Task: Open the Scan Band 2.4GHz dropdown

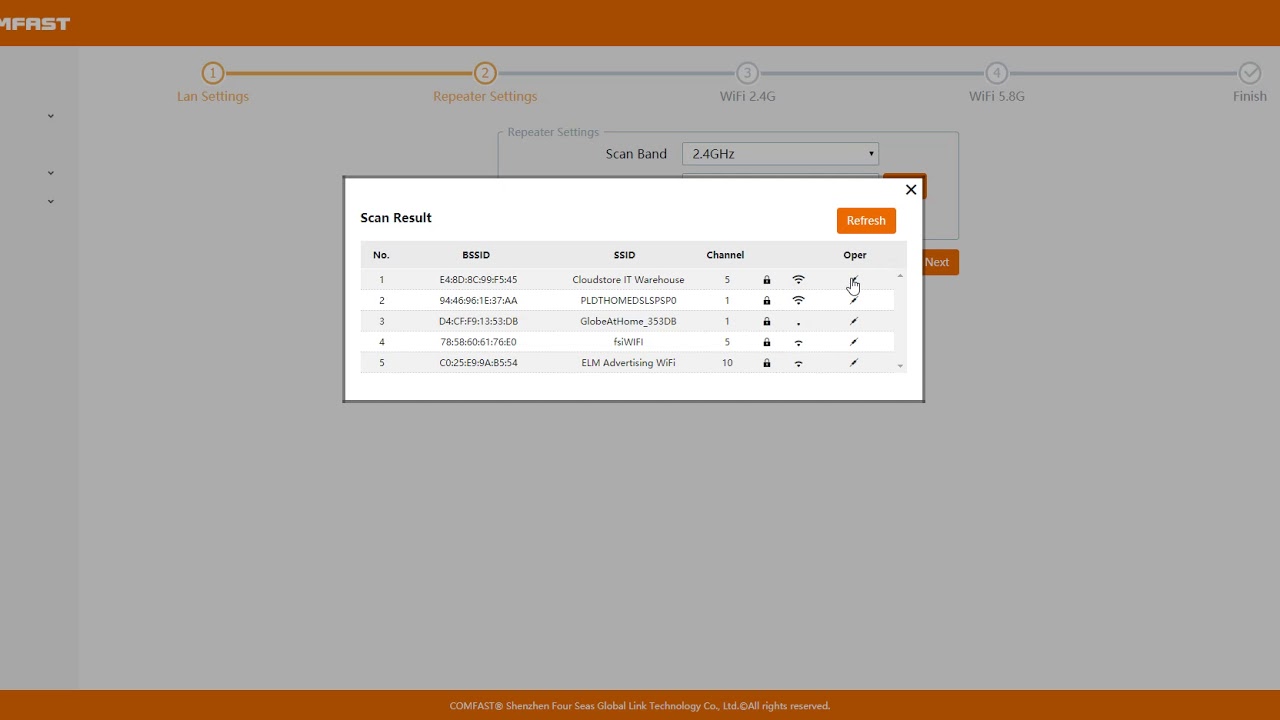Action: pyautogui.click(x=780, y=154)
